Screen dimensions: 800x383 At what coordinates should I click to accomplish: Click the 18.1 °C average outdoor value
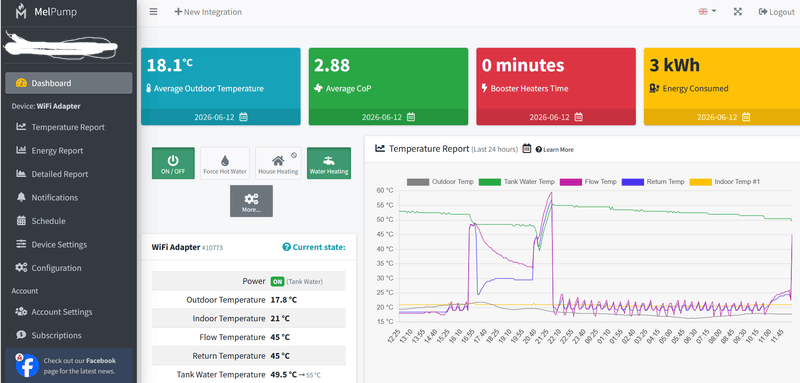pyautogui.click(x=170, y=65)
